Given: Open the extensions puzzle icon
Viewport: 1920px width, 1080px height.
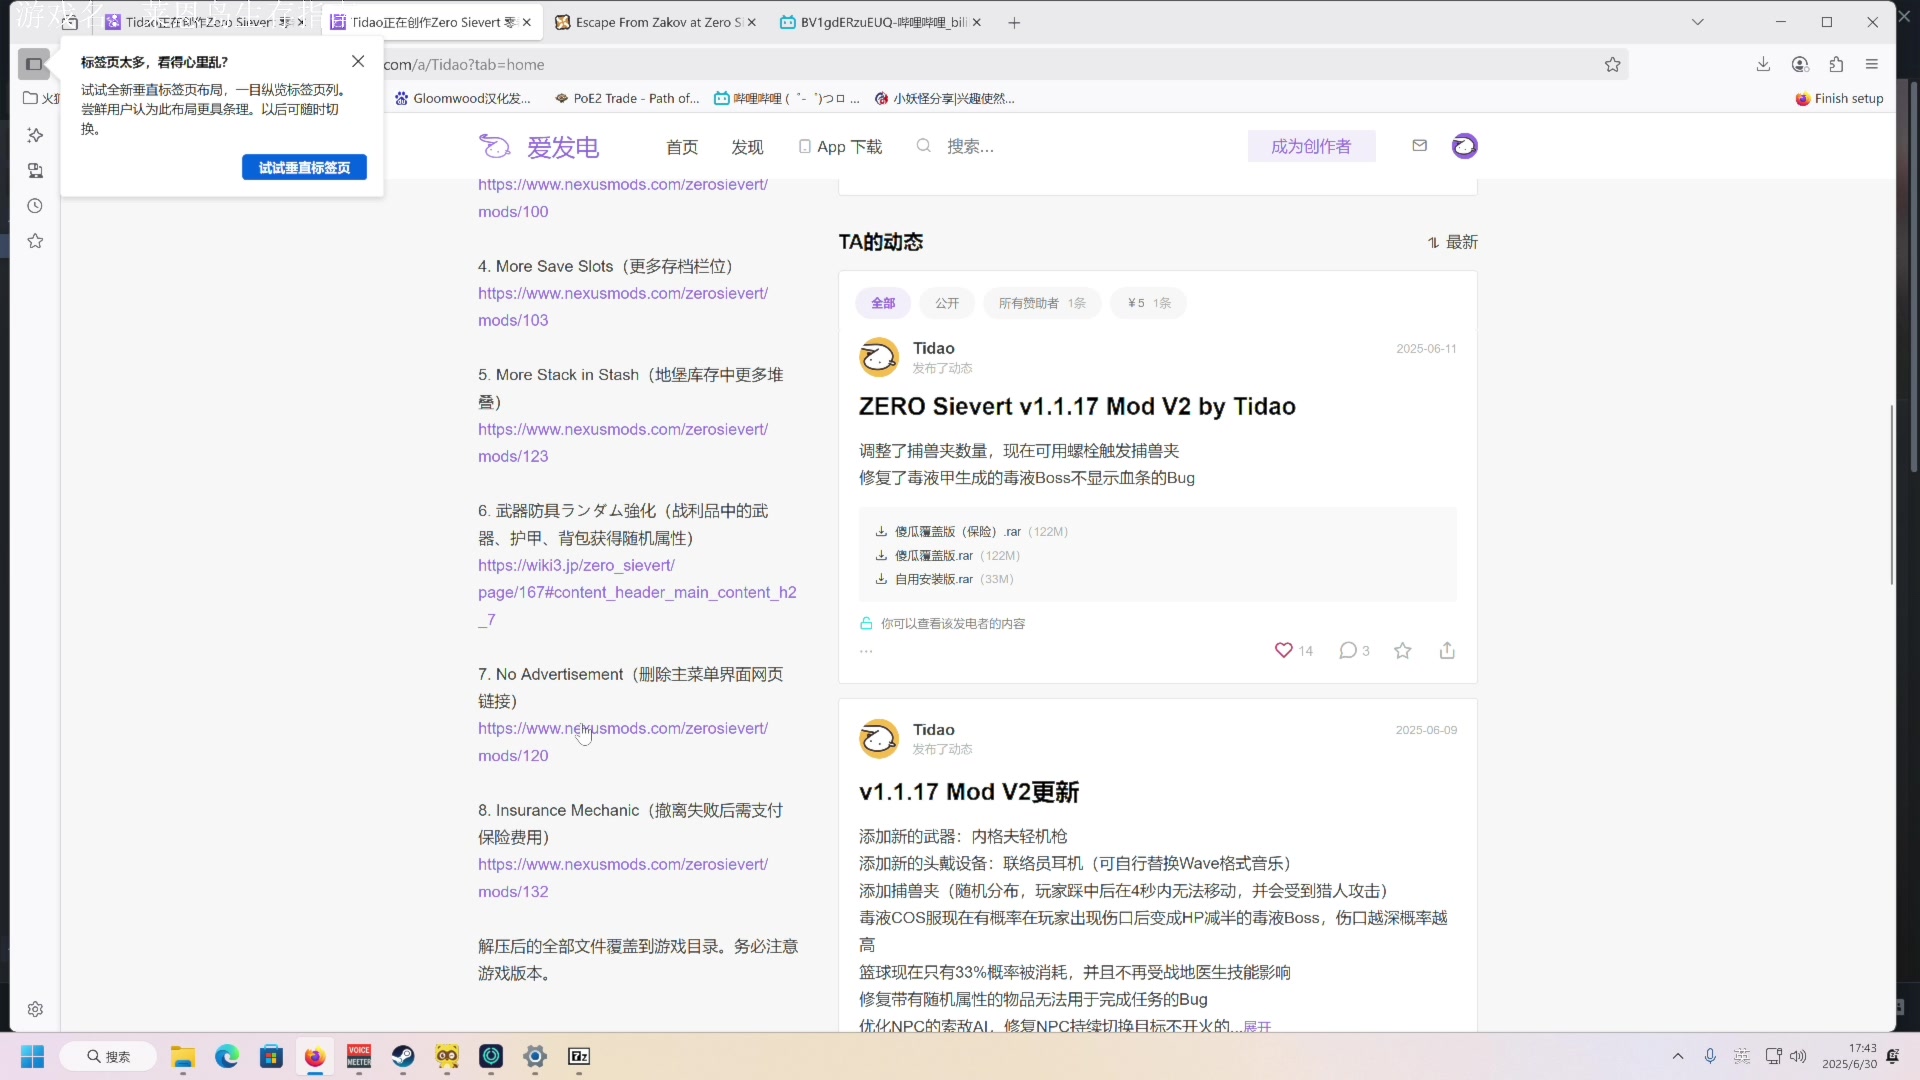Looking at the screenshot, I should [x=1836, y=64].
